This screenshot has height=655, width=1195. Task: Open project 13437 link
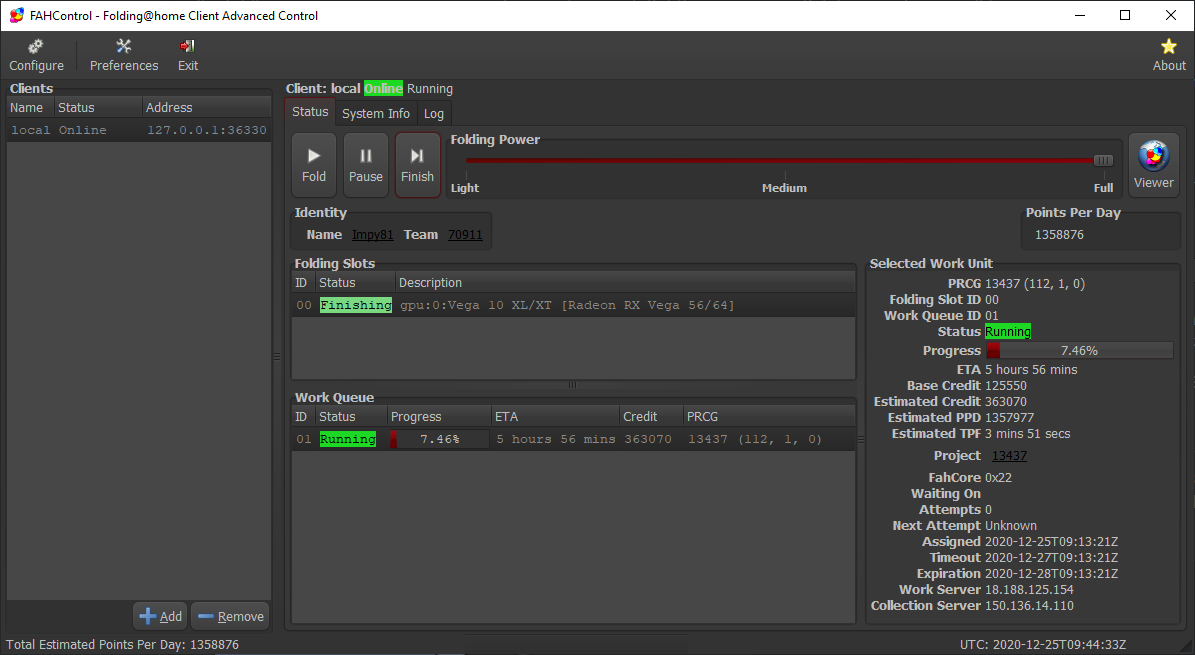pyautogui.click(x=1009, y=455)
